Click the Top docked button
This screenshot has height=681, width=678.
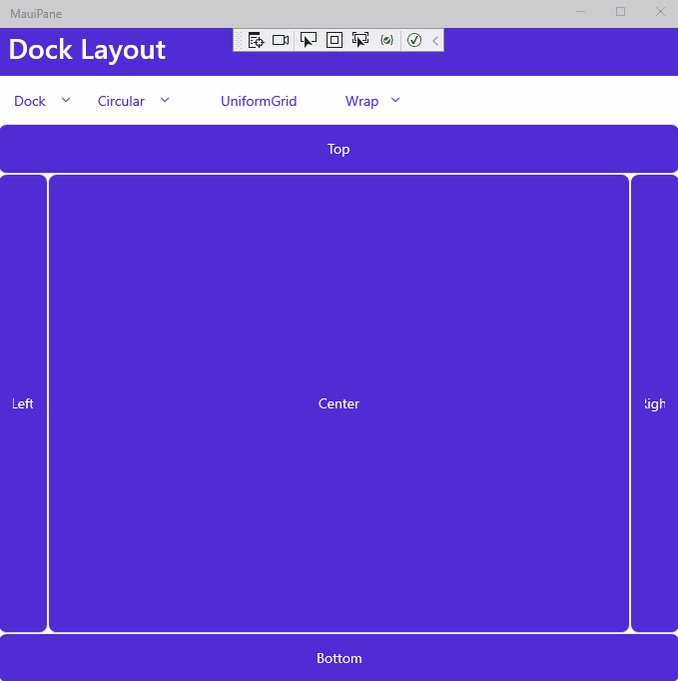[339, 149]
